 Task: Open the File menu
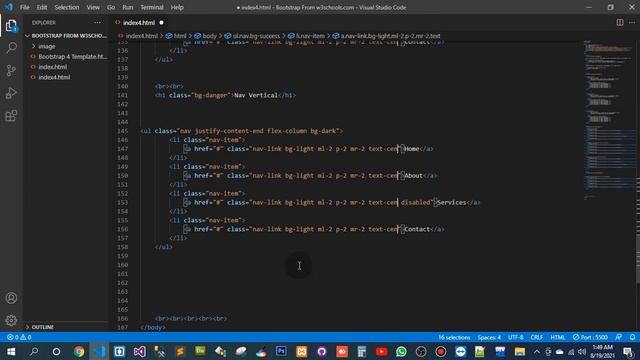24,7
